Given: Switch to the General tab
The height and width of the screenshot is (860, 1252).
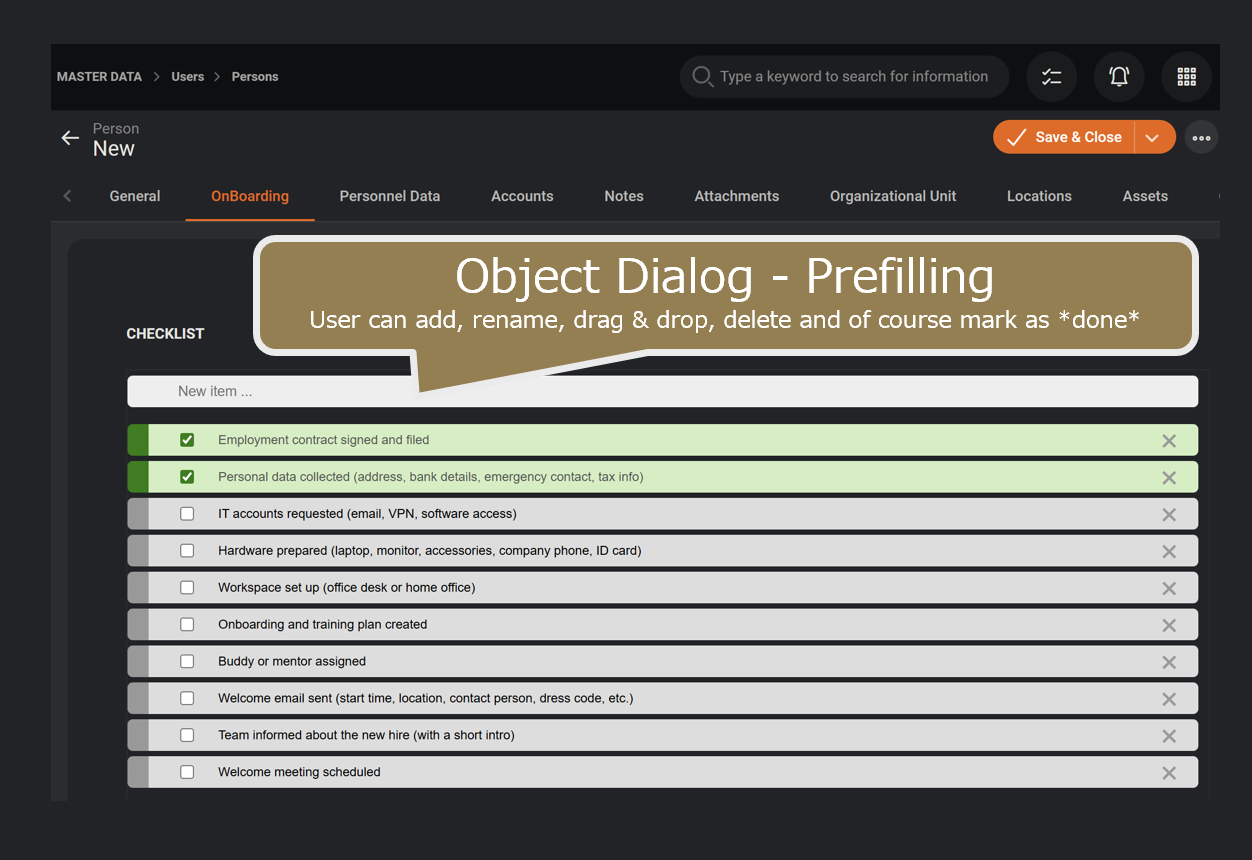Looking at the screenshot, I should 135,196.
